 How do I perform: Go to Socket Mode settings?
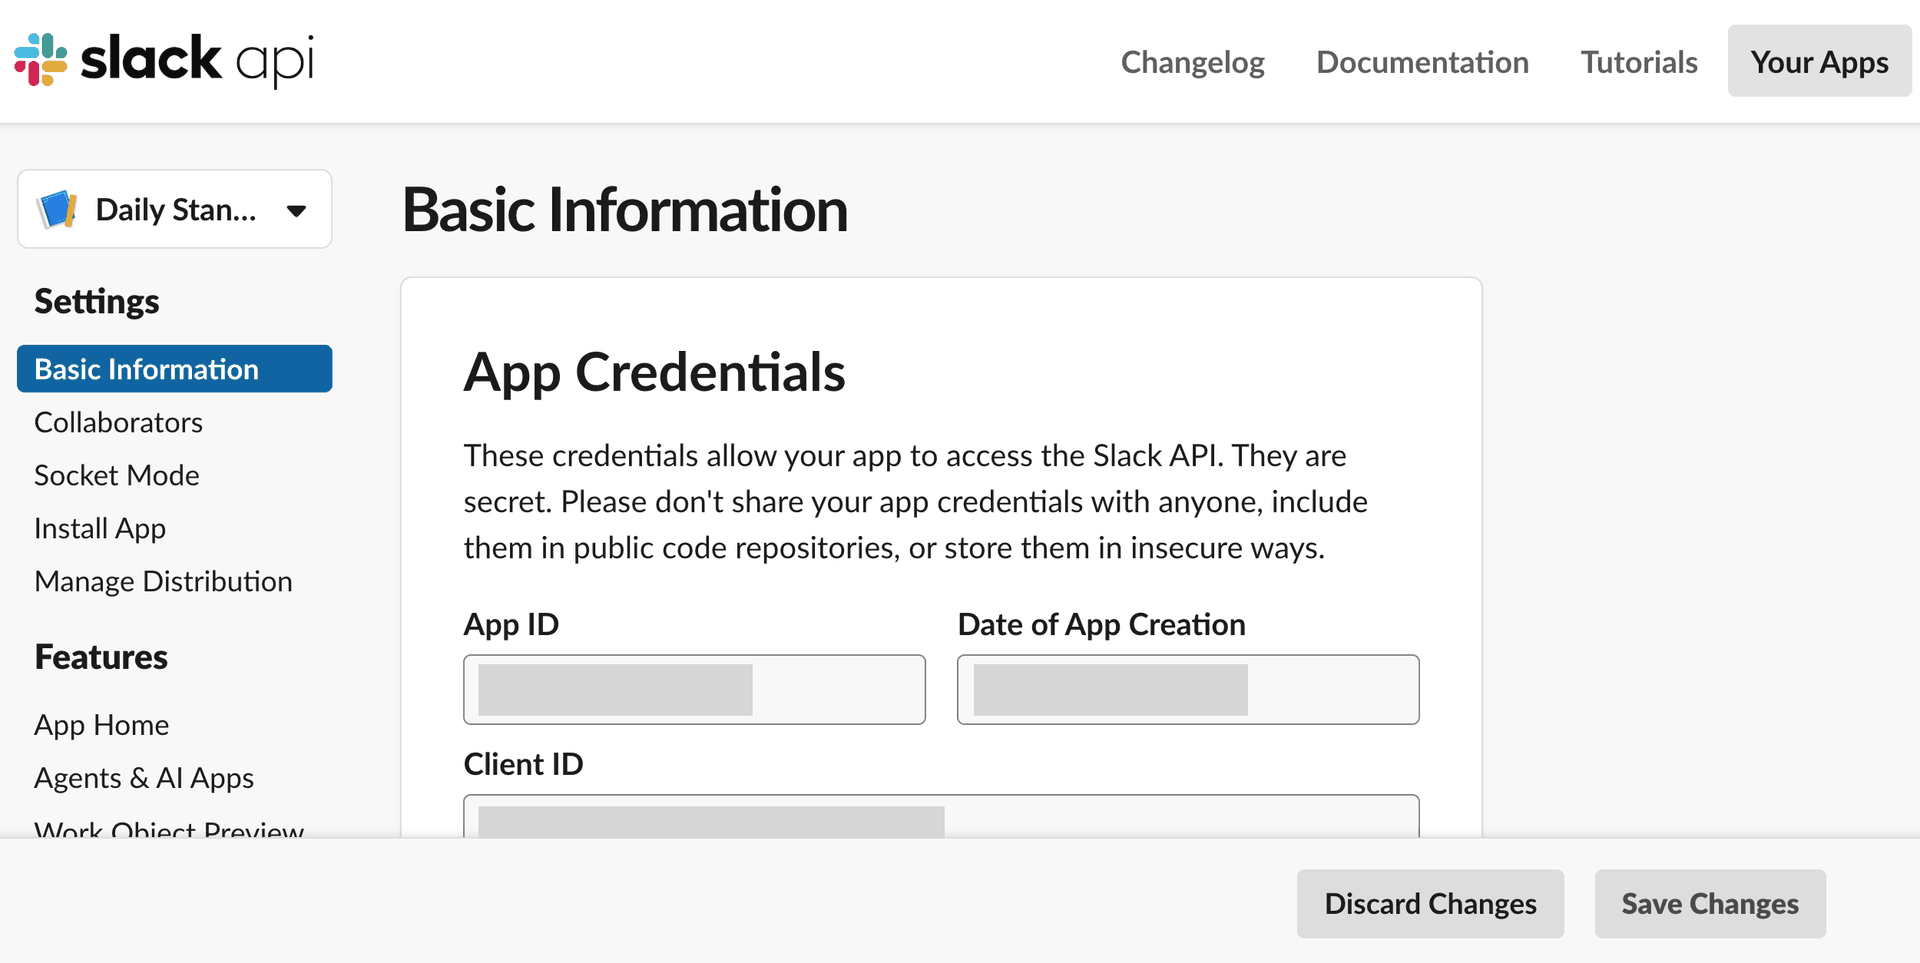[117, 475]
